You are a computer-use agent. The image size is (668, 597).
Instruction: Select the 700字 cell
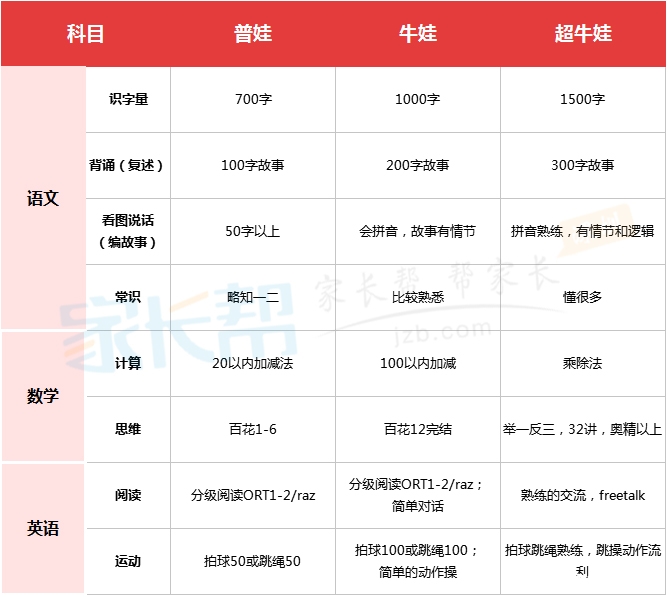tap(253, 99)
